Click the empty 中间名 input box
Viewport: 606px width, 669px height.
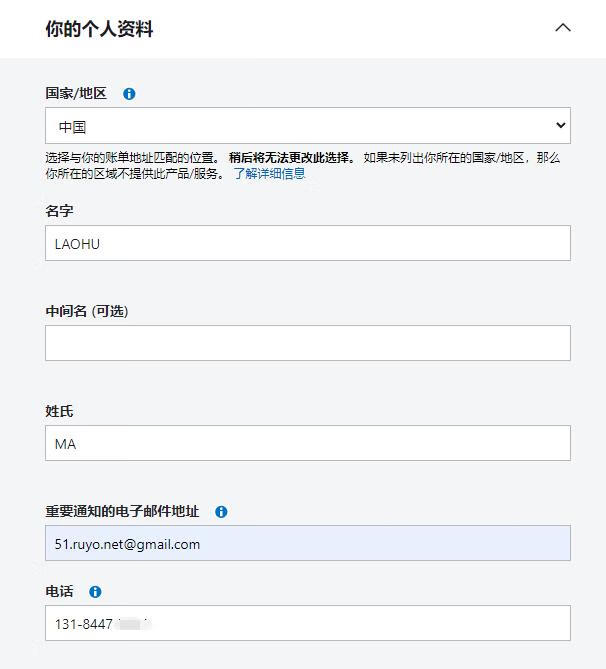307,343
